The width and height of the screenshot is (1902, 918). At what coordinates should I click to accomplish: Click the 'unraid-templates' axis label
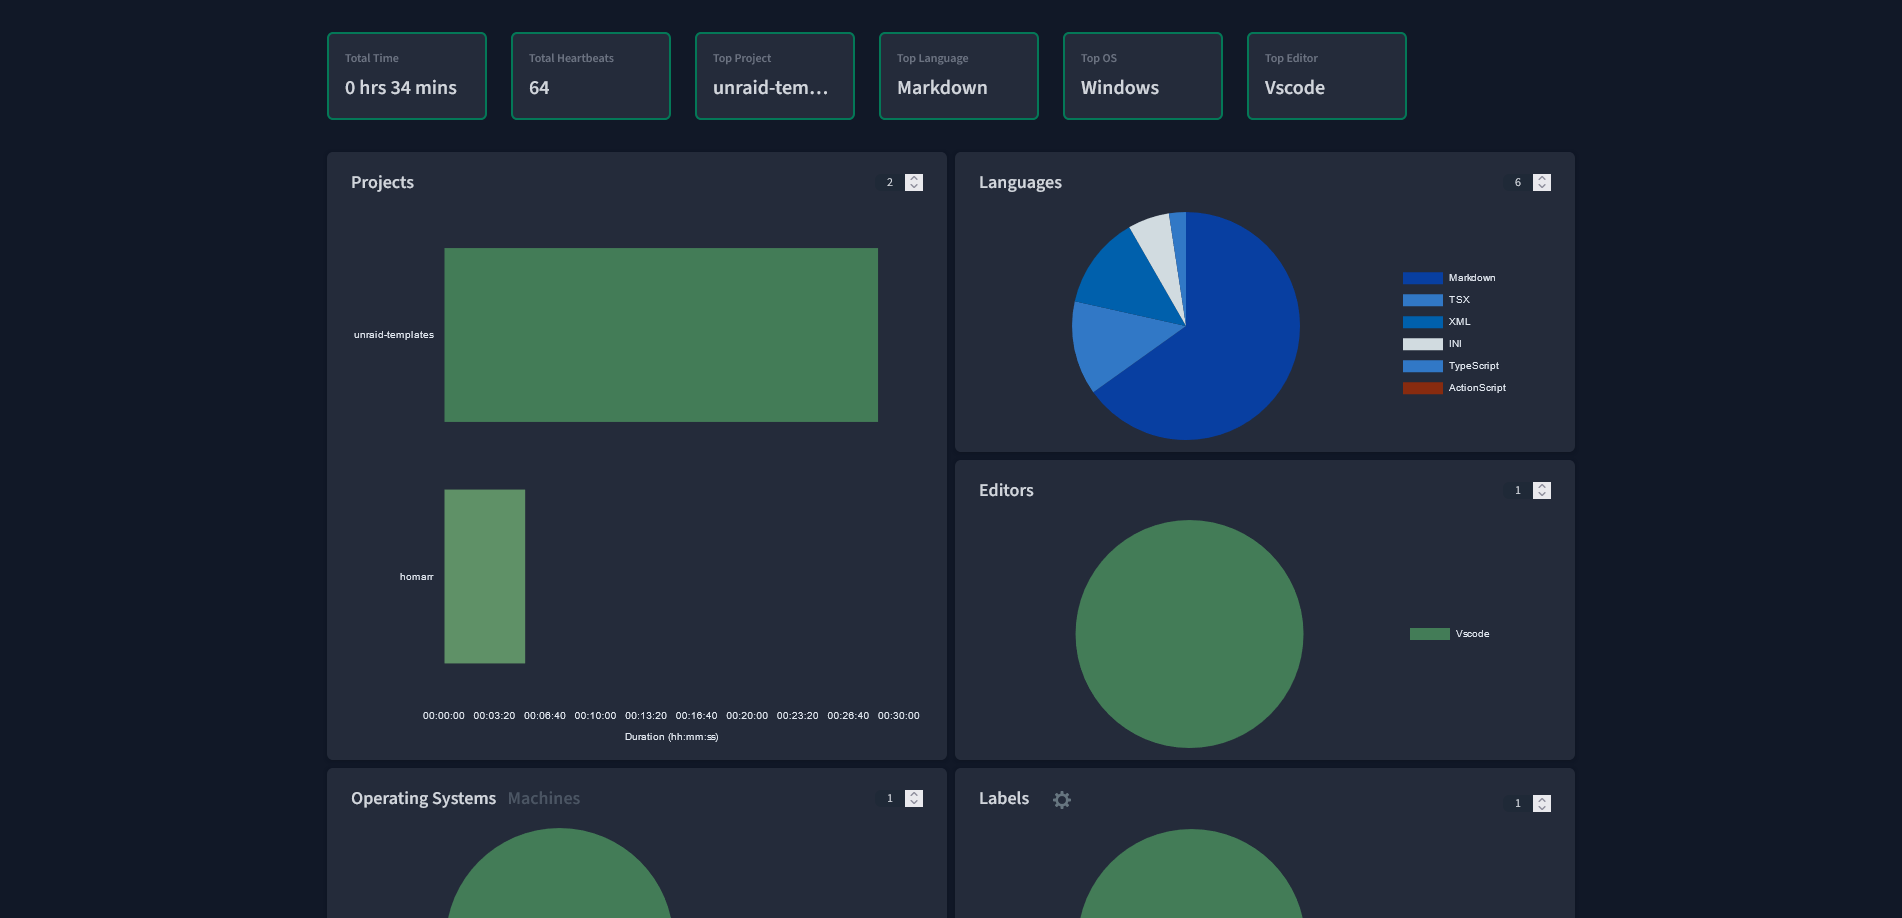394,335
